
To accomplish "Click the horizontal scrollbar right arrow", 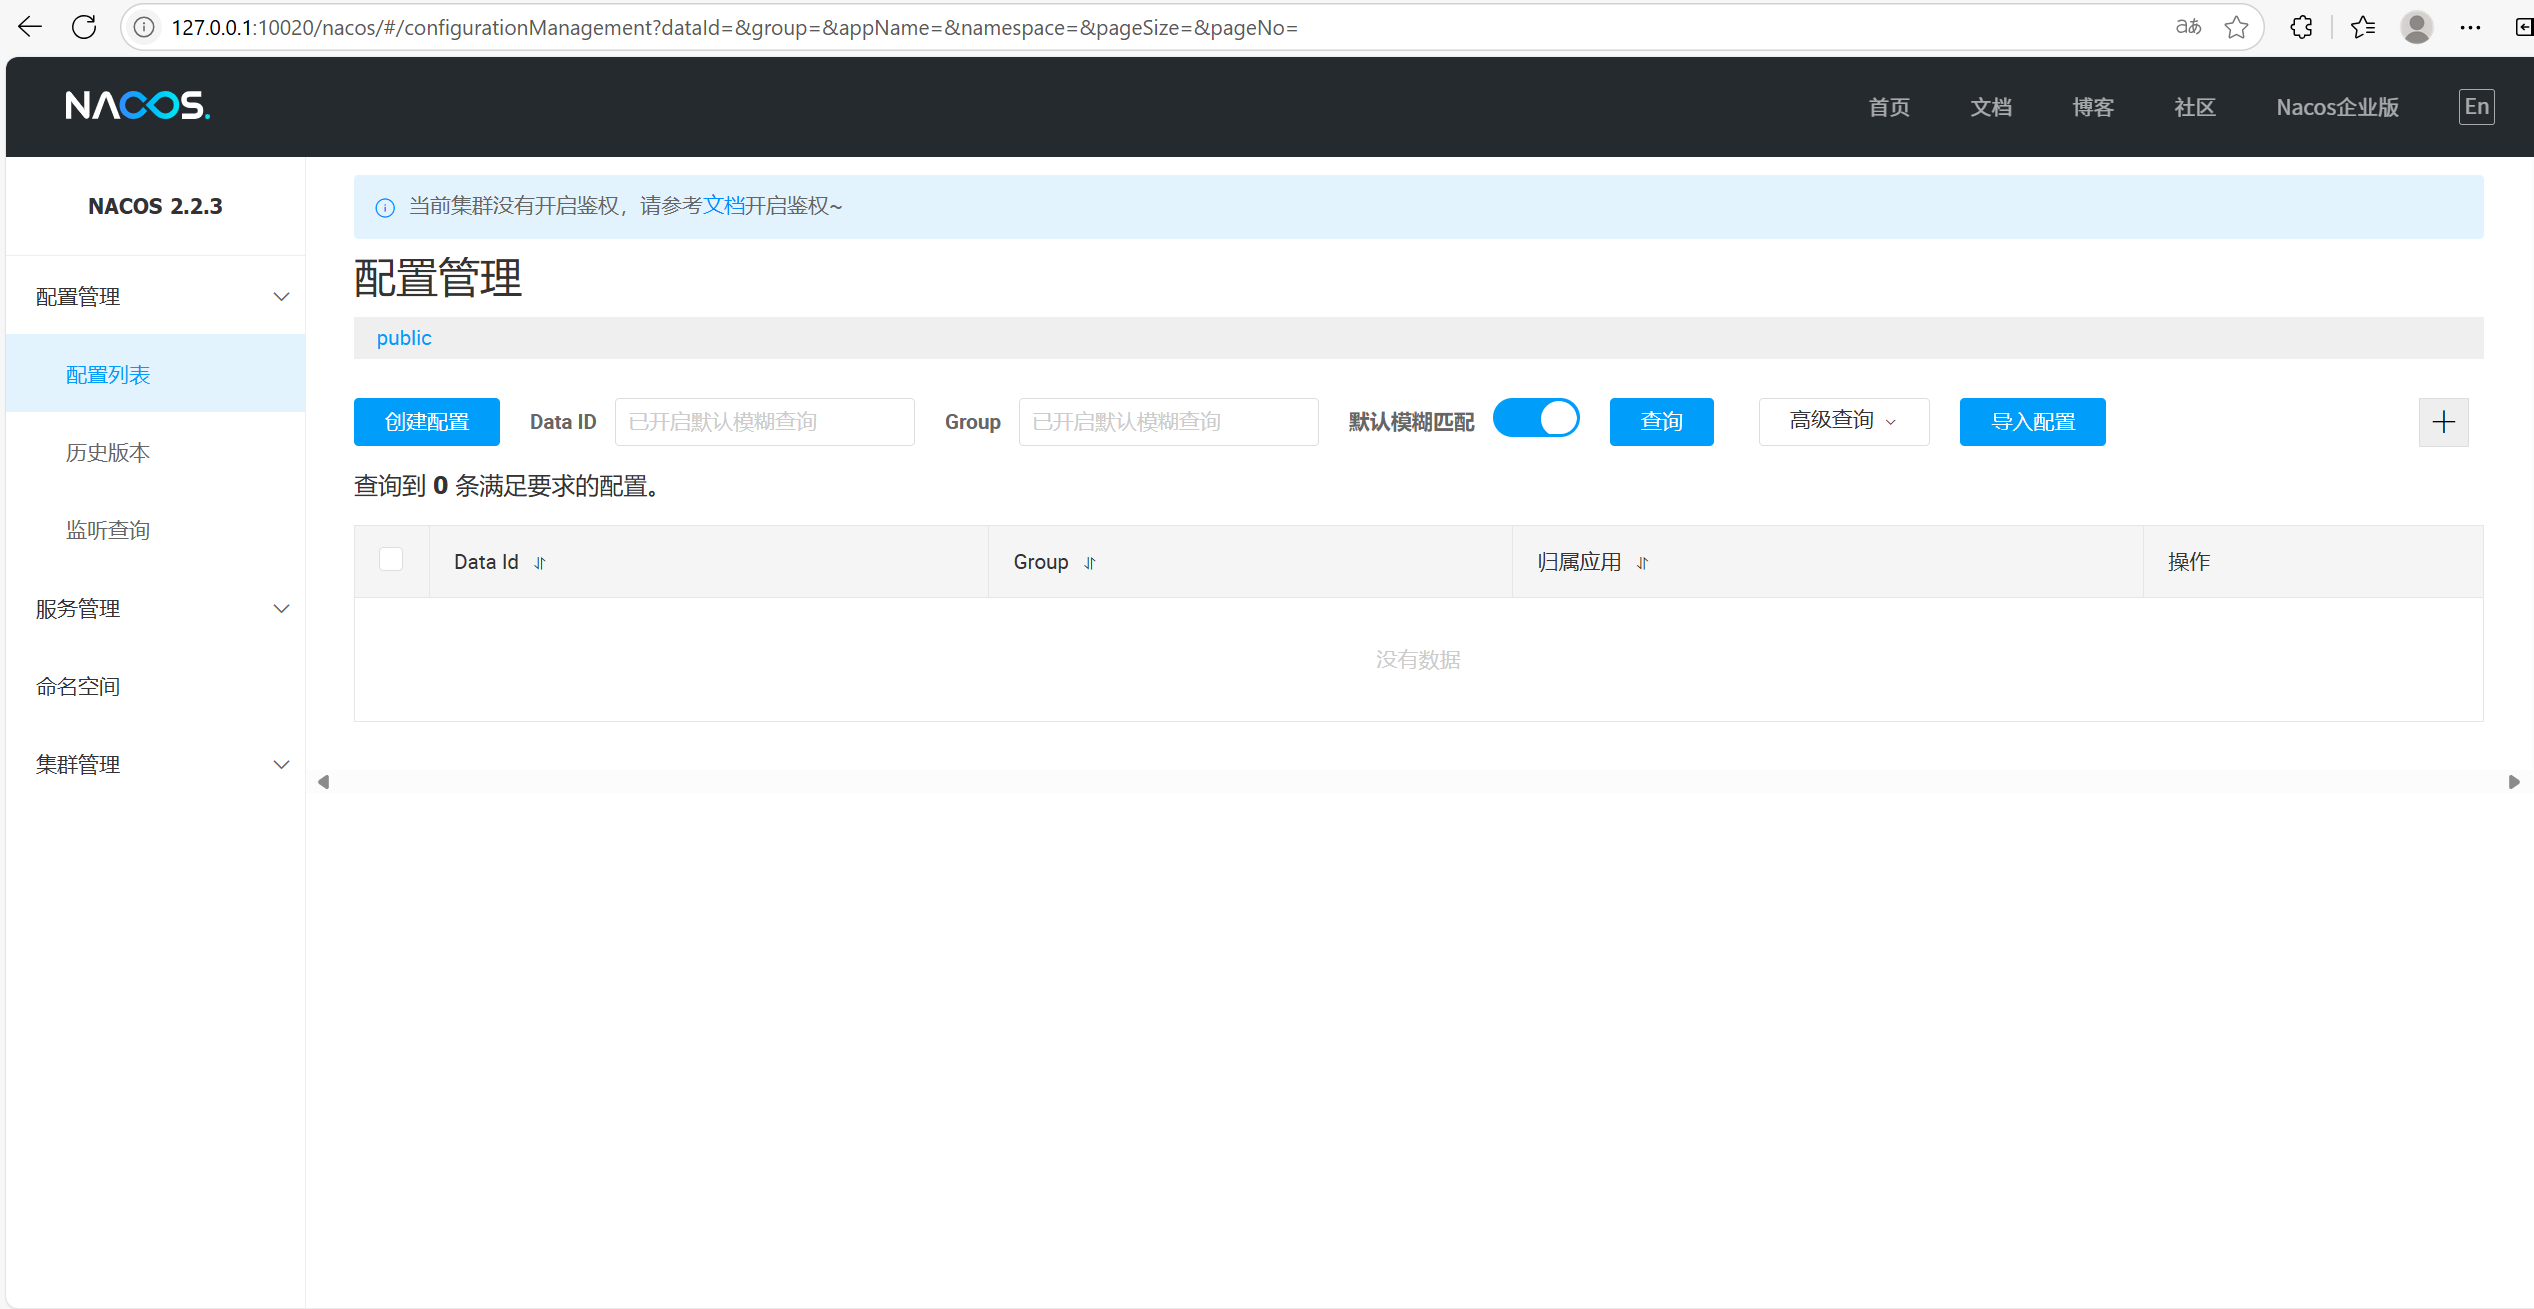I will [x=2513, y=782].
